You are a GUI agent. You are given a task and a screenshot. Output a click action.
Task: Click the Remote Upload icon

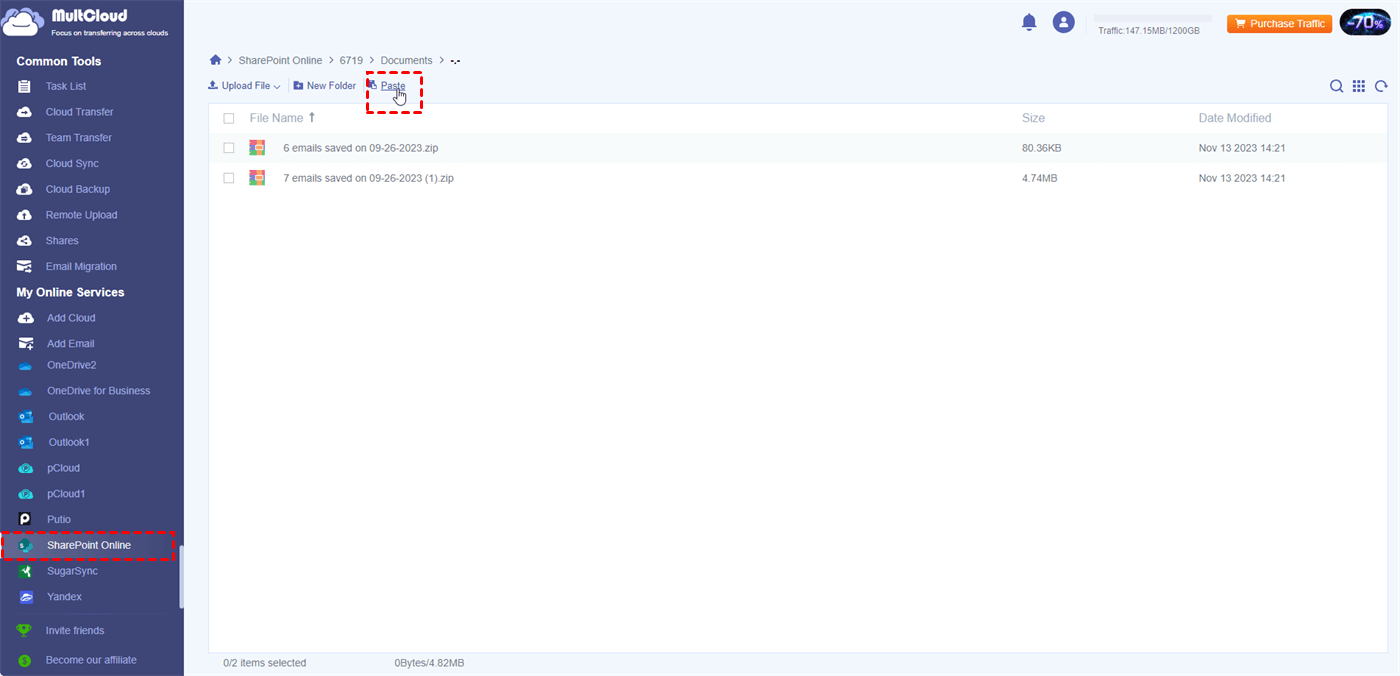25,215
